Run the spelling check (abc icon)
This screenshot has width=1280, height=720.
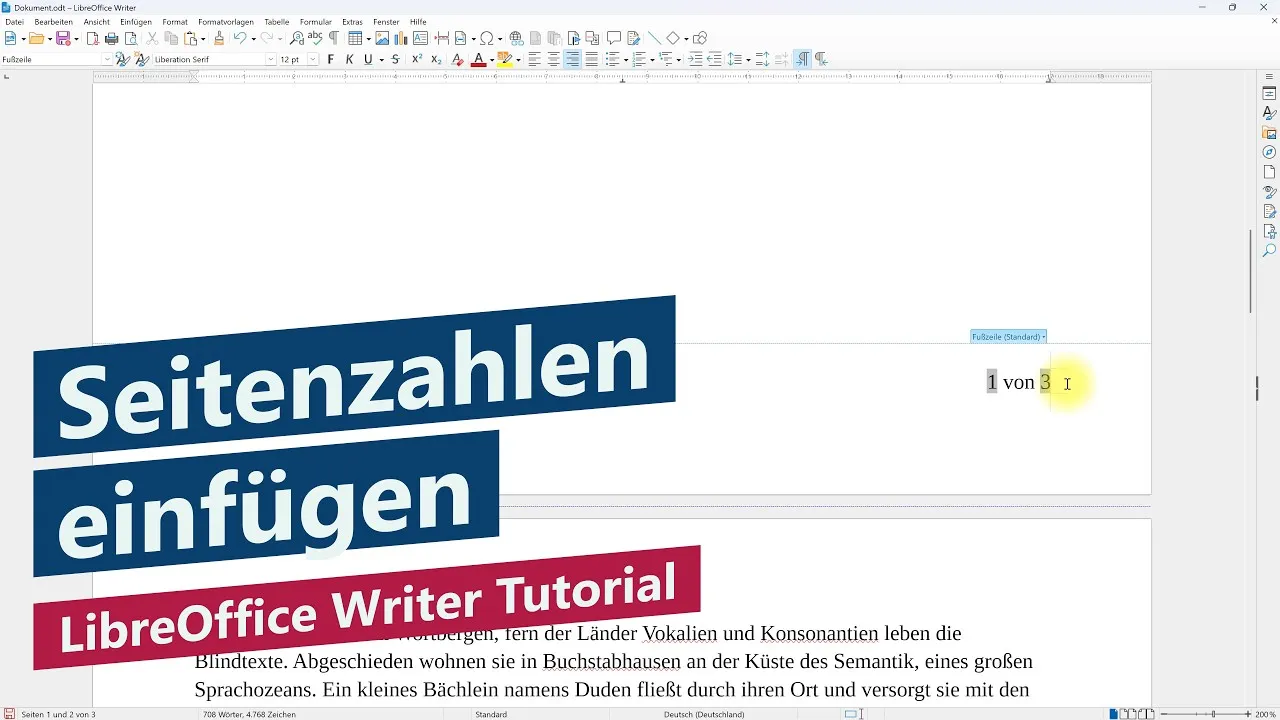click(x=315, y=39)
